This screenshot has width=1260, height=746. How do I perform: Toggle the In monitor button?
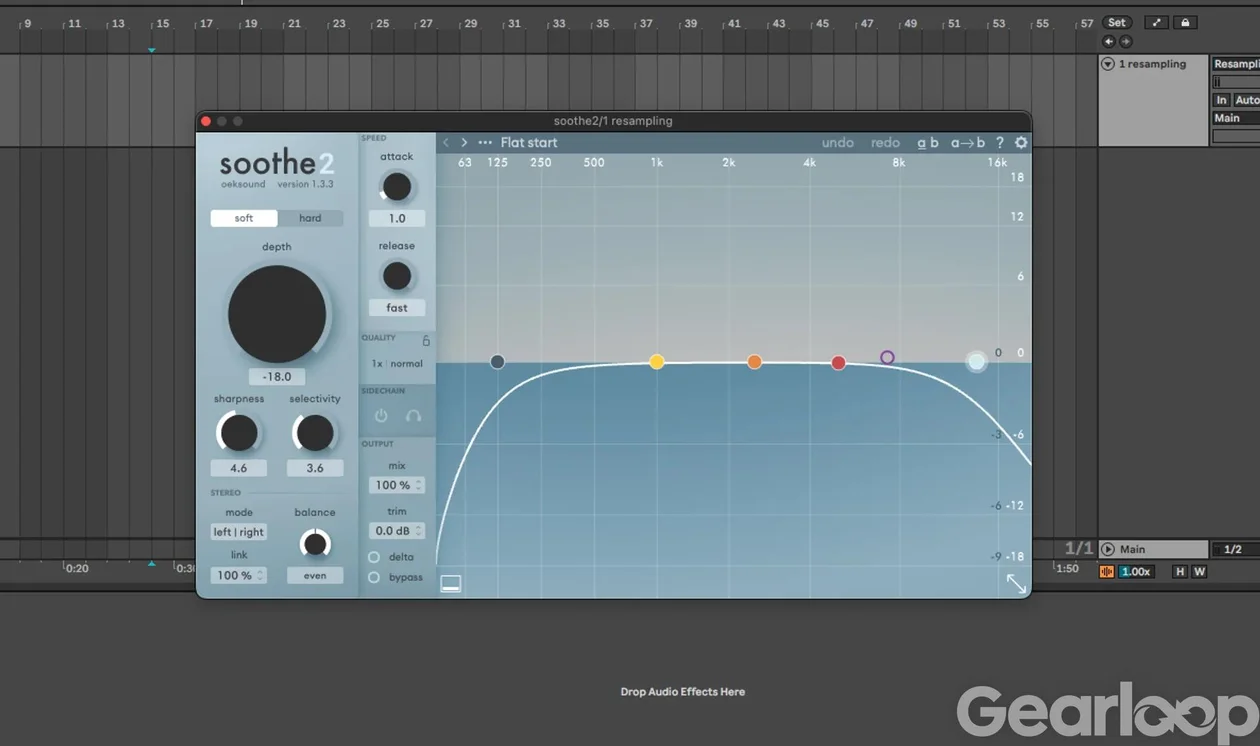pyautogui.click(x=1221, y=100)
